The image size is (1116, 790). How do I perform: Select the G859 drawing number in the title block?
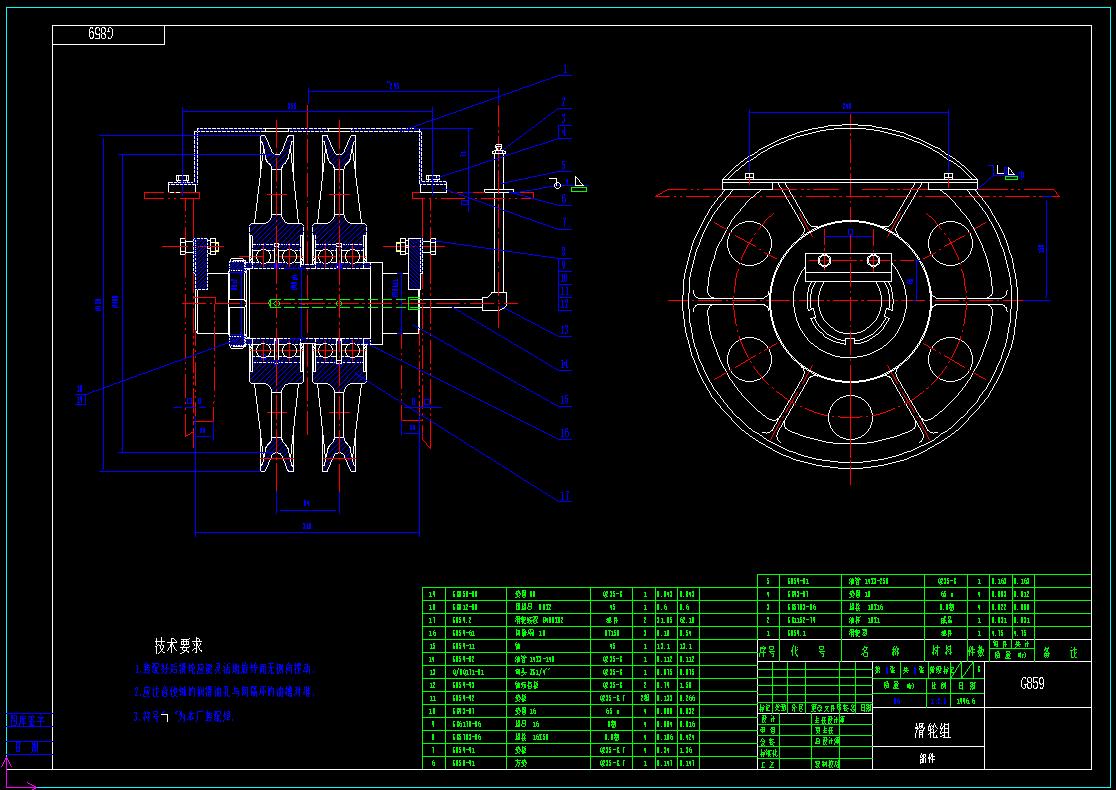pyautogui.click(x=1032, y=684)
